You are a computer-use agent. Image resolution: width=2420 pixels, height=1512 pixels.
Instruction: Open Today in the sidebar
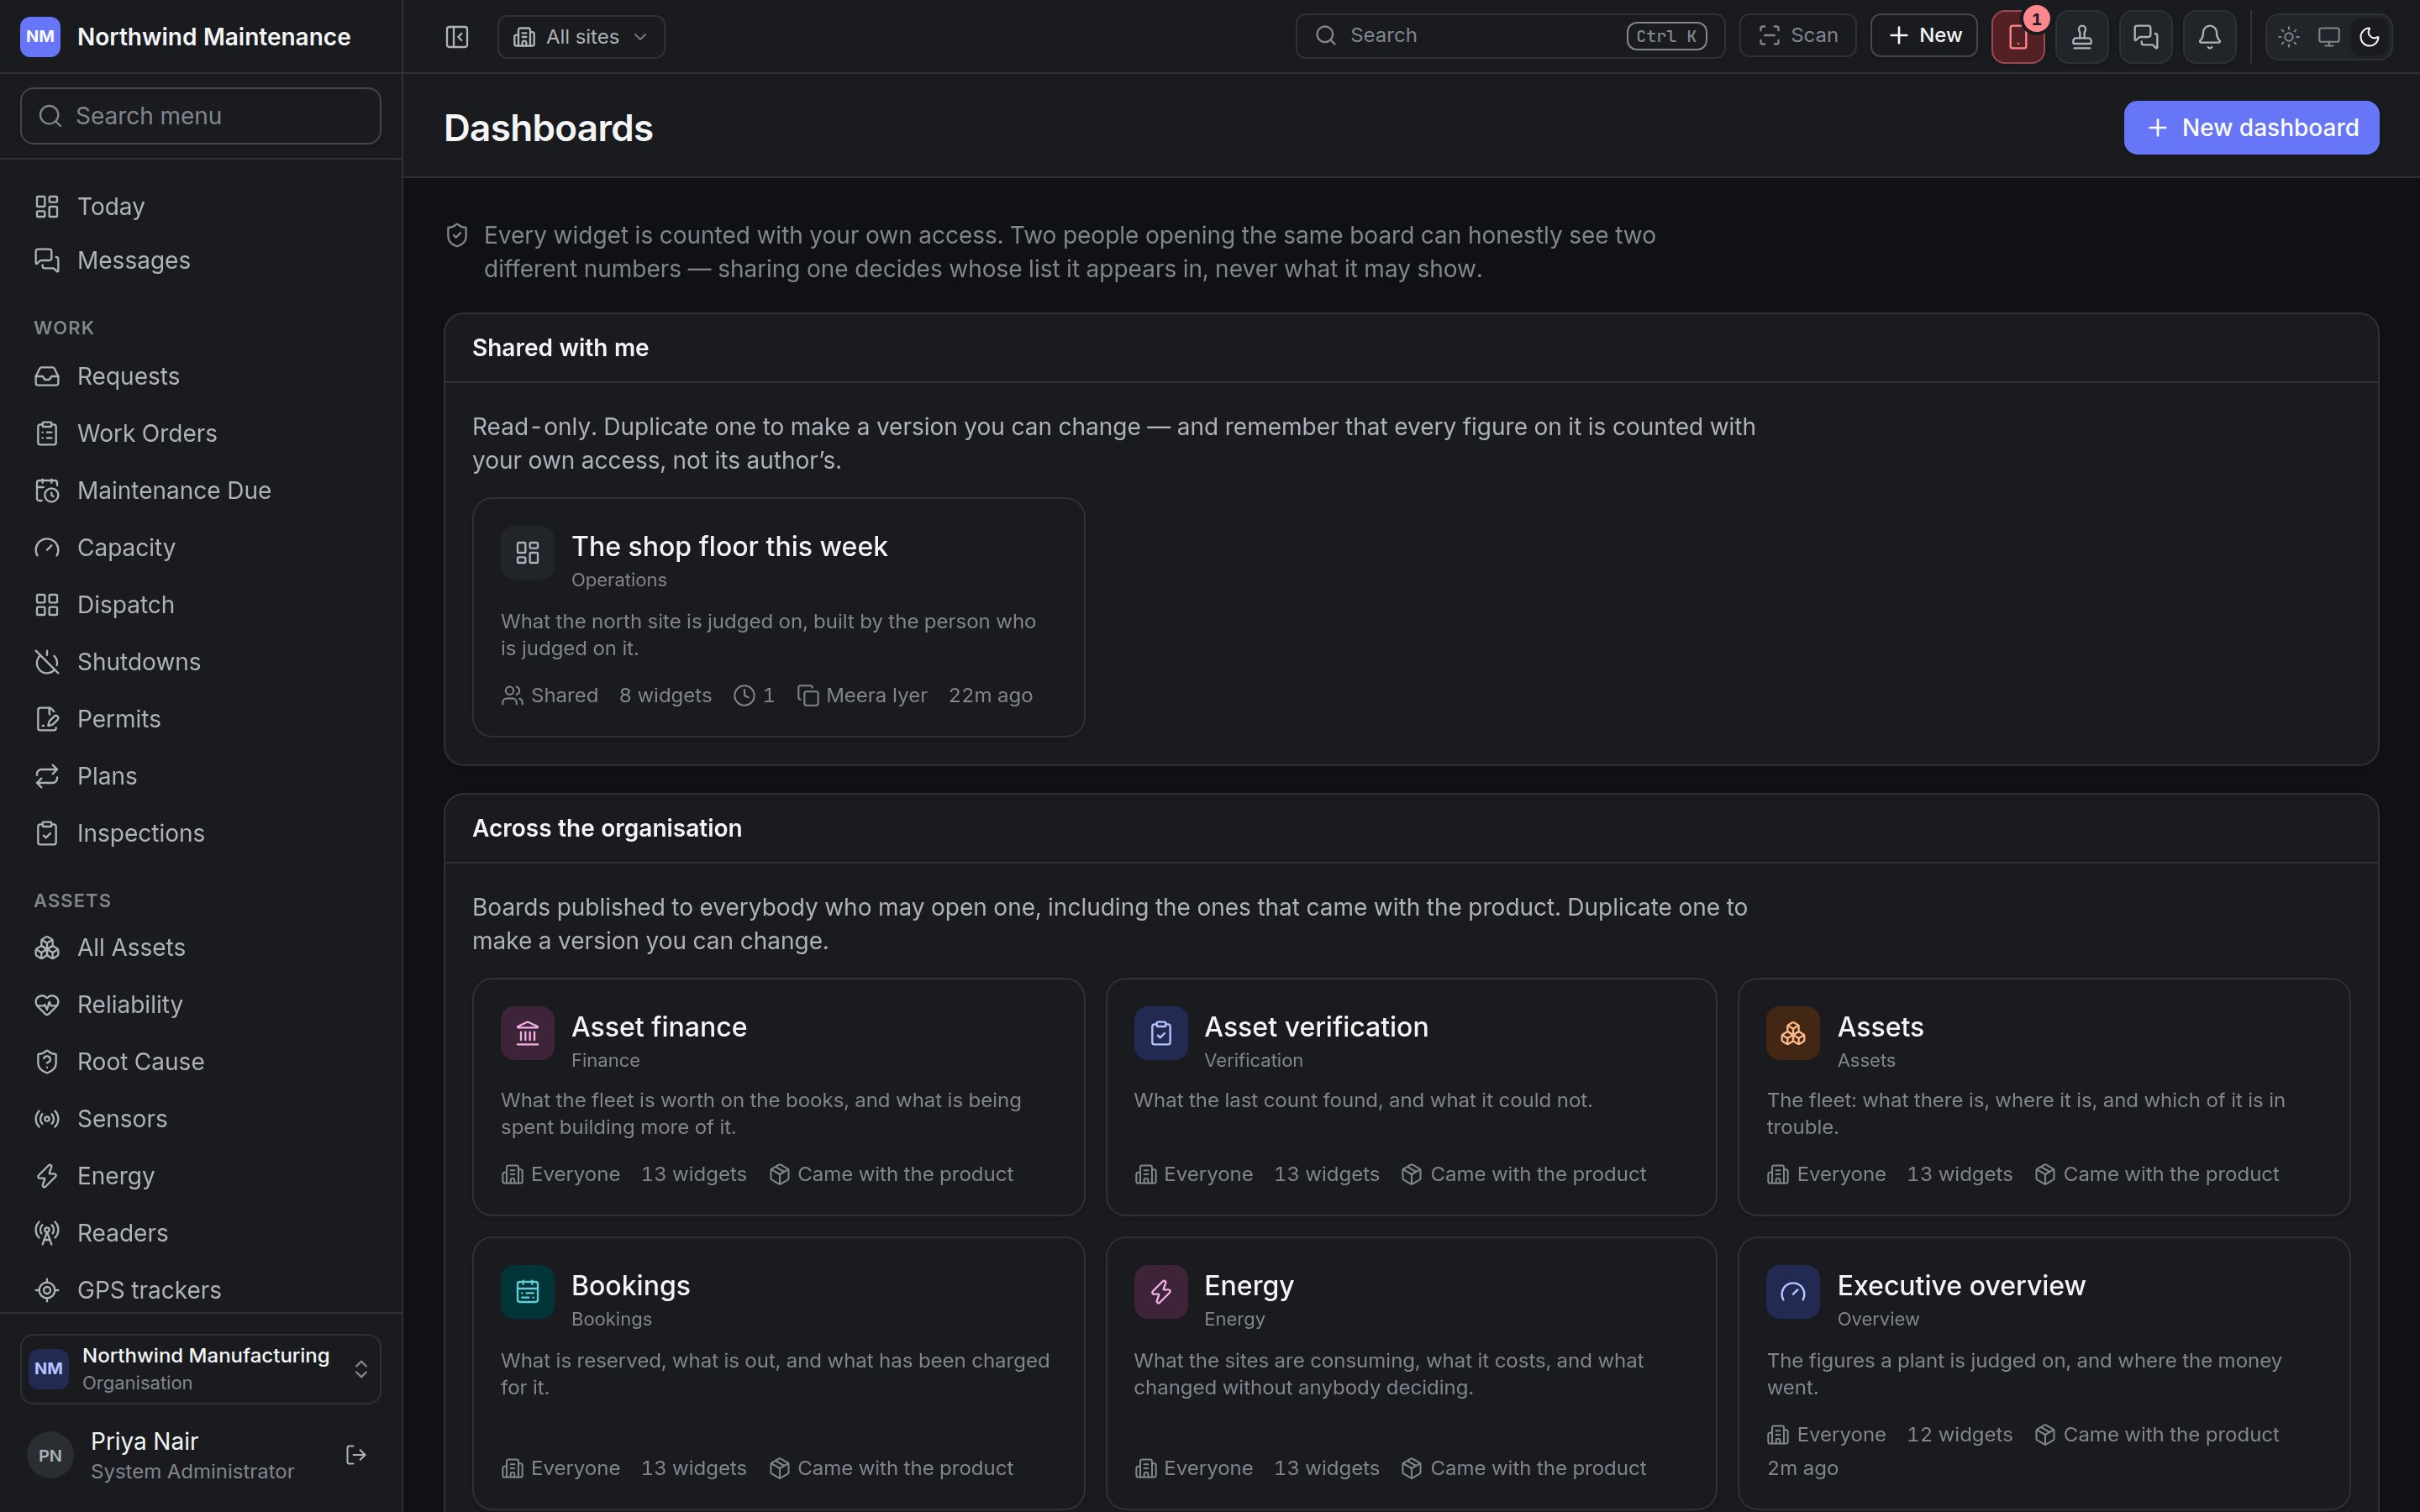(x=201, y=206)
